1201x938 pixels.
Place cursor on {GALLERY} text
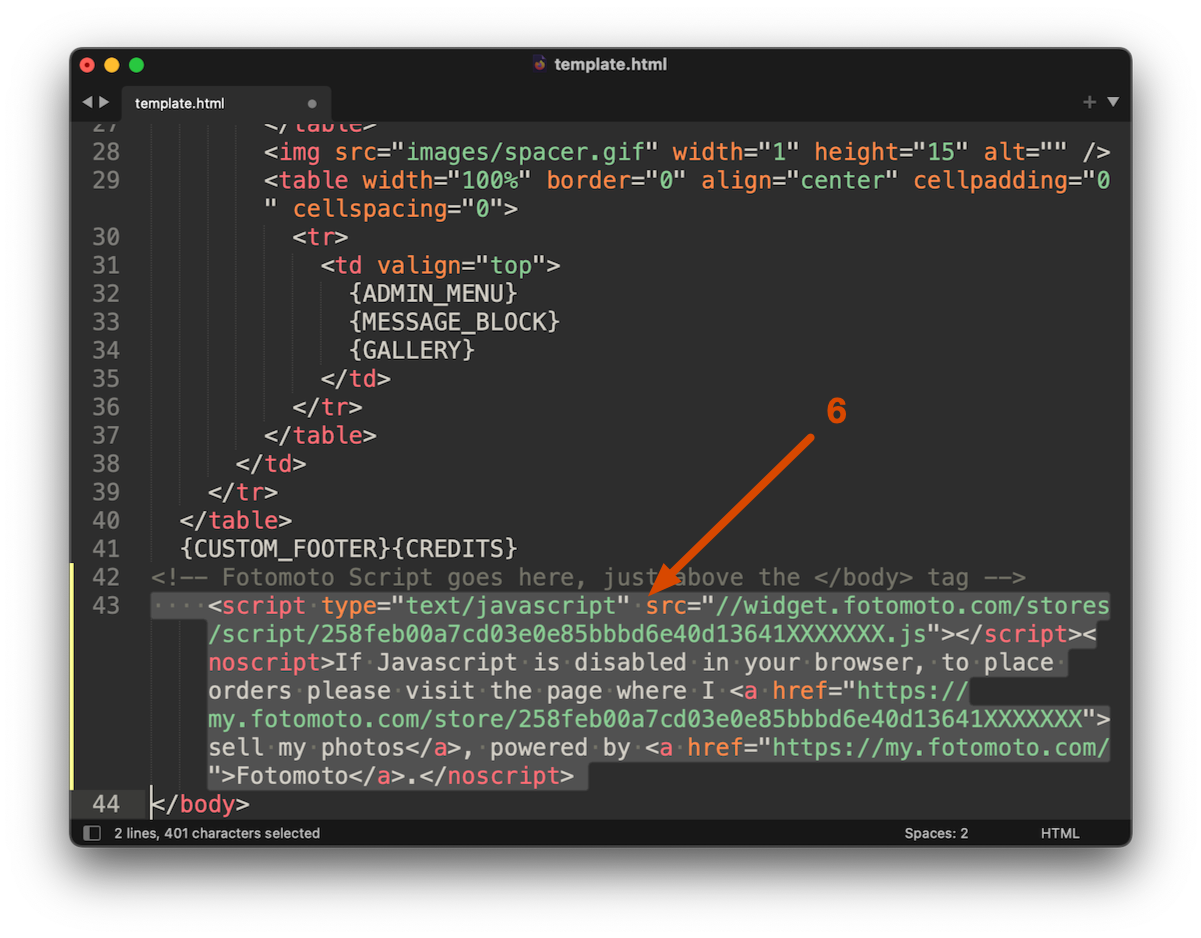[412, 350]
